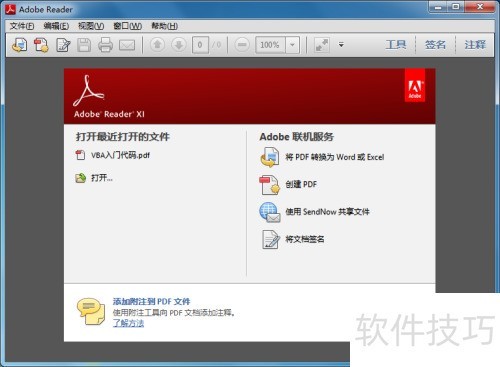Go to previous page with up arrow
Screen dimensions: 500x367
(x=157, y=45)
